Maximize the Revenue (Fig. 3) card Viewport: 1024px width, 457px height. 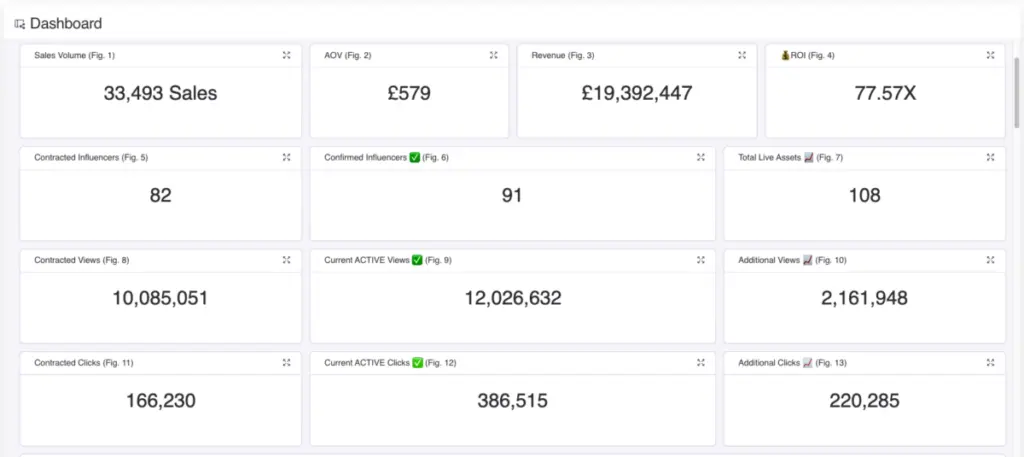point(741,55)
